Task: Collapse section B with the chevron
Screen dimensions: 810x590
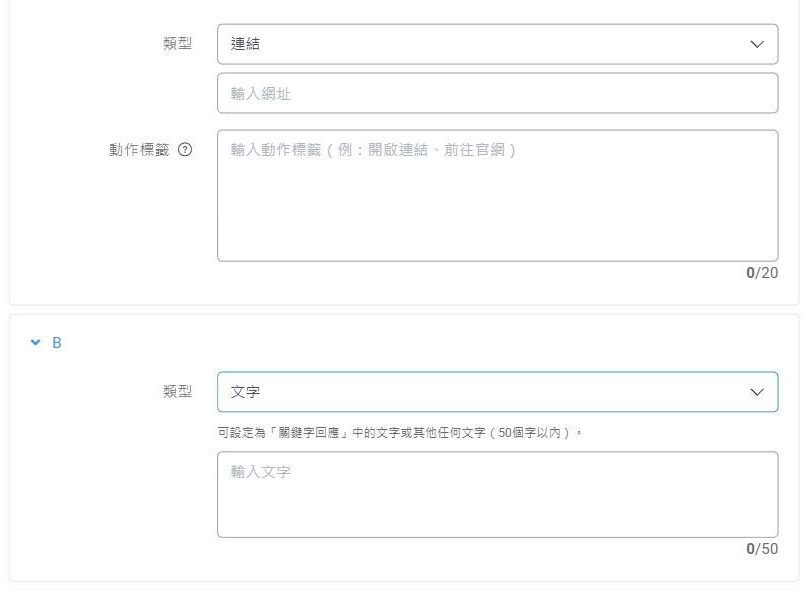Action: coord(35,342)
